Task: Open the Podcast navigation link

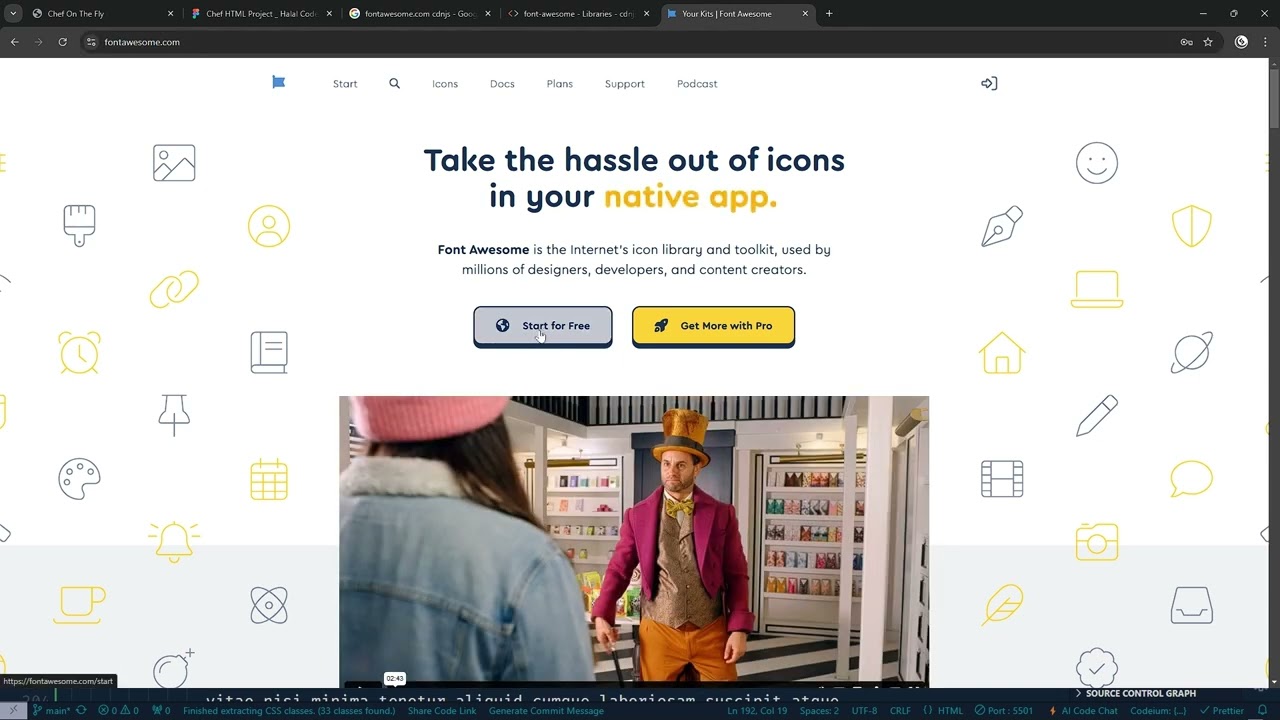Action: [697, 84]
